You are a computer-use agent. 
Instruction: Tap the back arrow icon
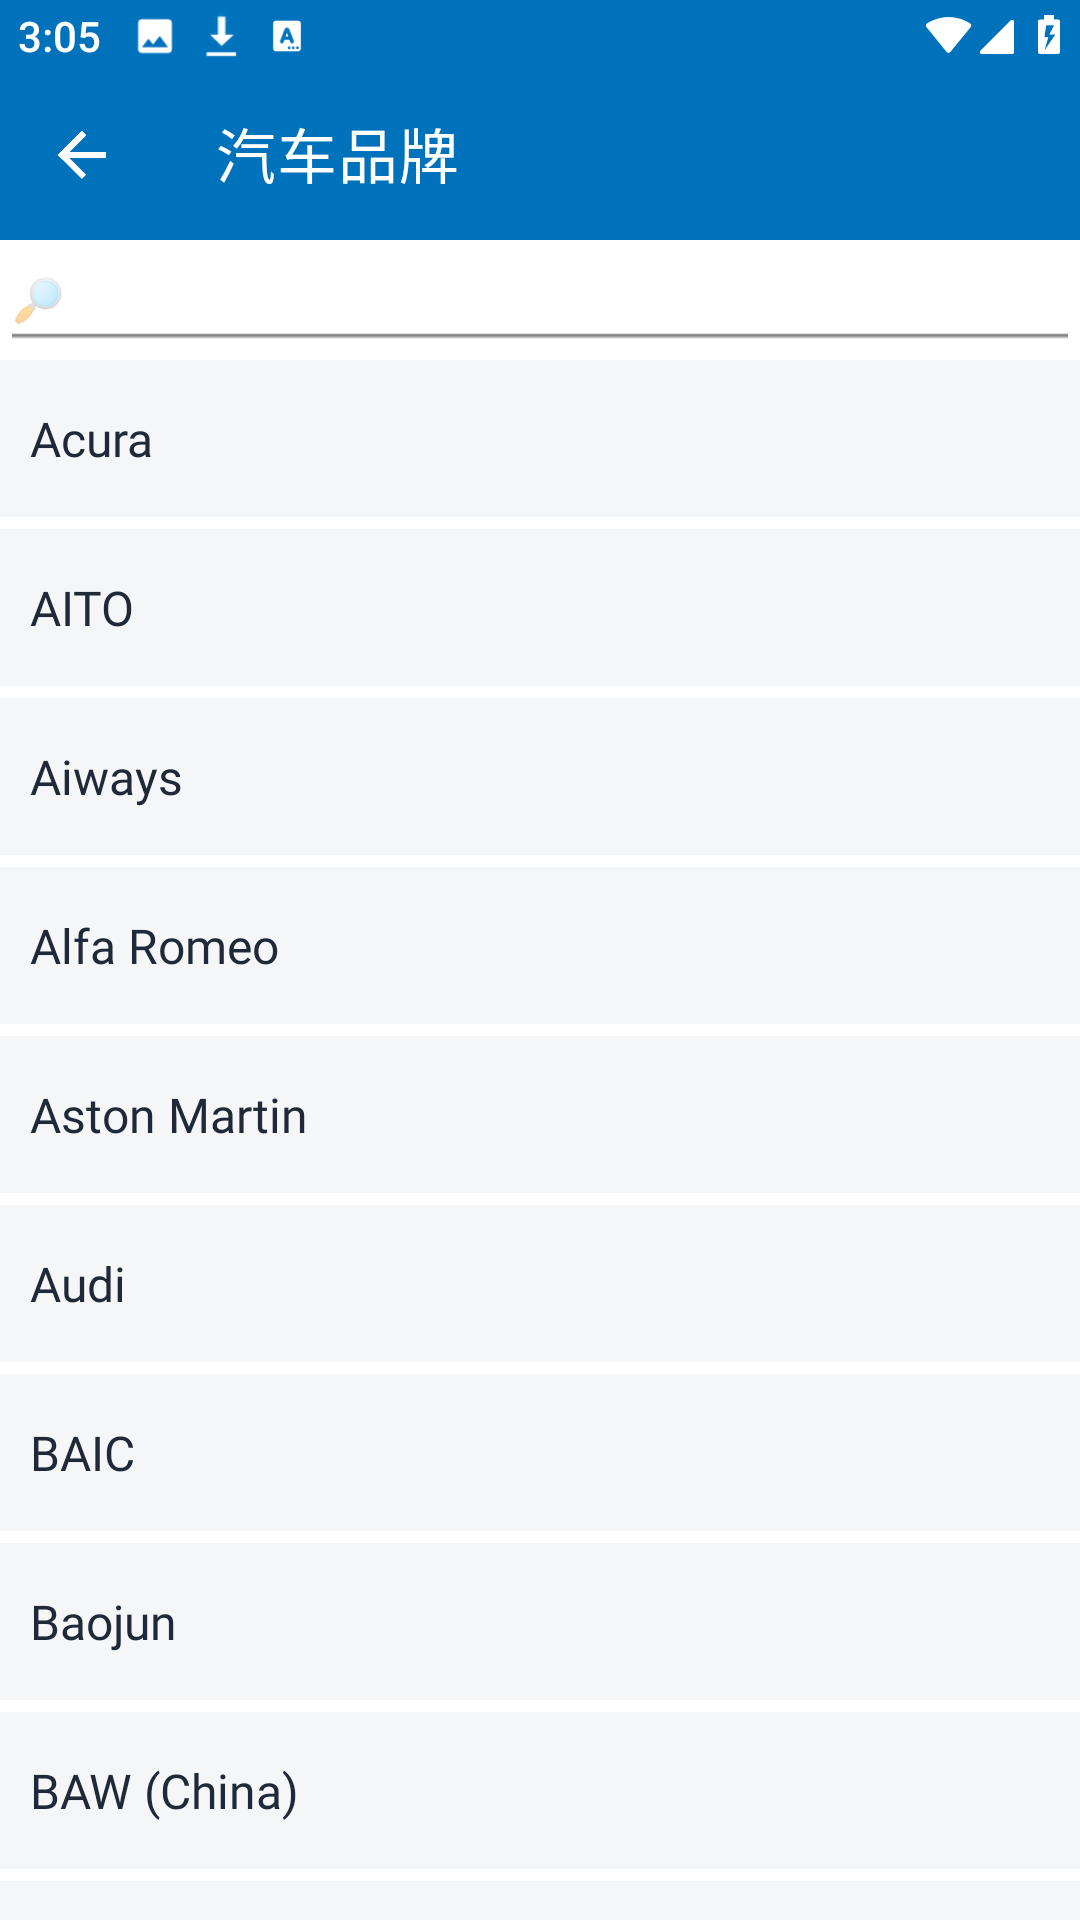(x=82, y=155)
